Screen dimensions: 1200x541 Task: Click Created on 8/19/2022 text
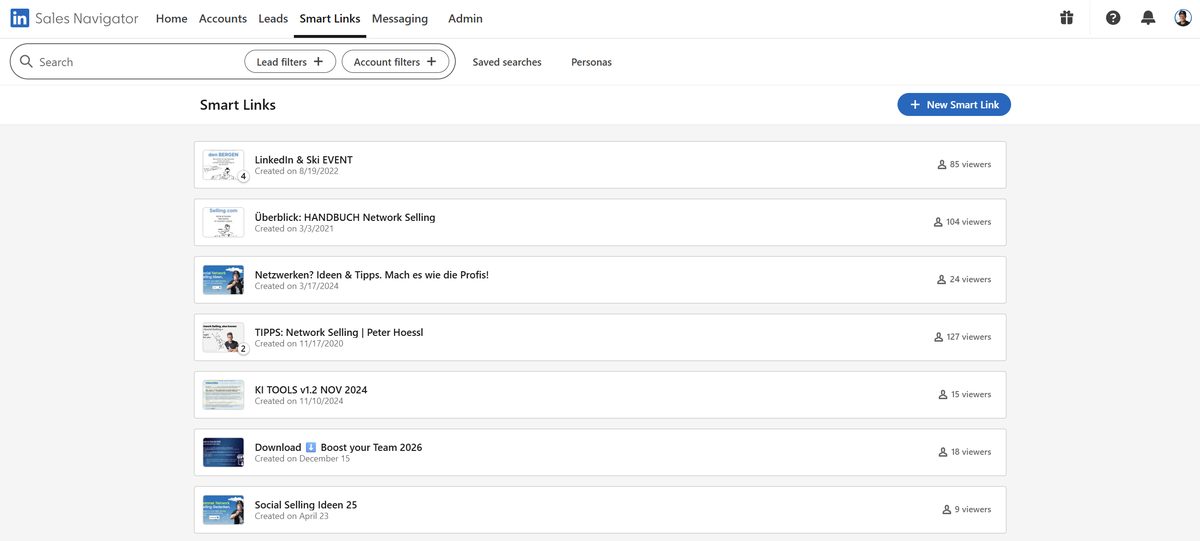tap(297, 172)
